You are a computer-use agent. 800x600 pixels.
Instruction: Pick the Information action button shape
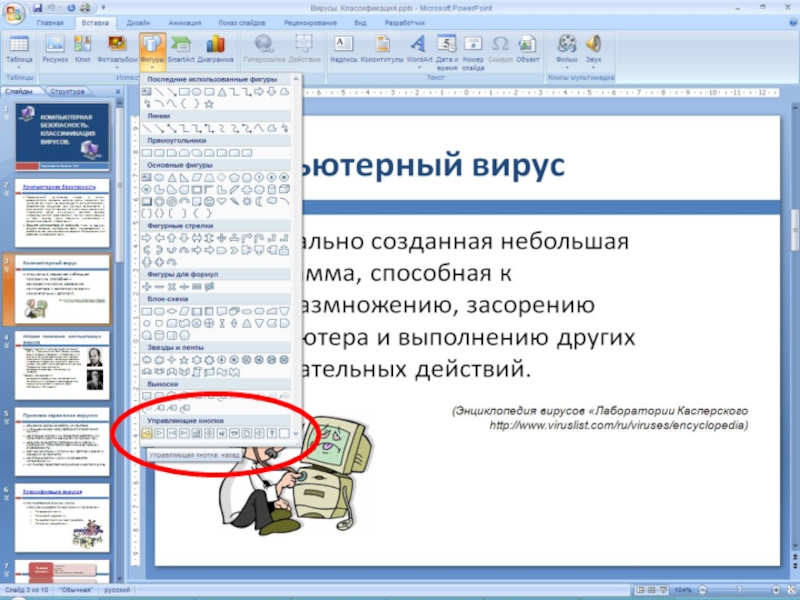coord(209,433)
